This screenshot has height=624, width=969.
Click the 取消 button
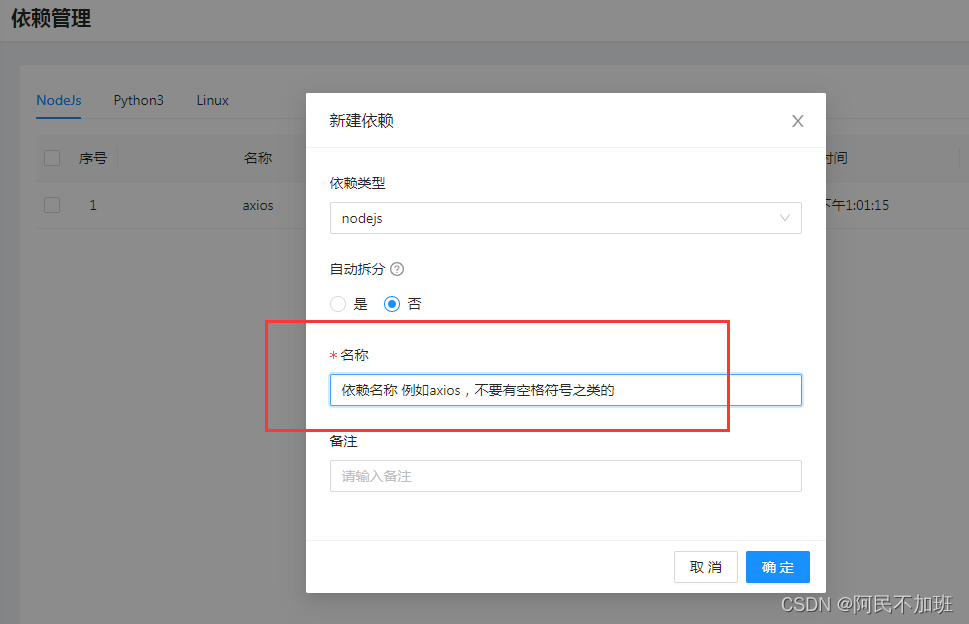pyautogui.click(x=706, y=567)
